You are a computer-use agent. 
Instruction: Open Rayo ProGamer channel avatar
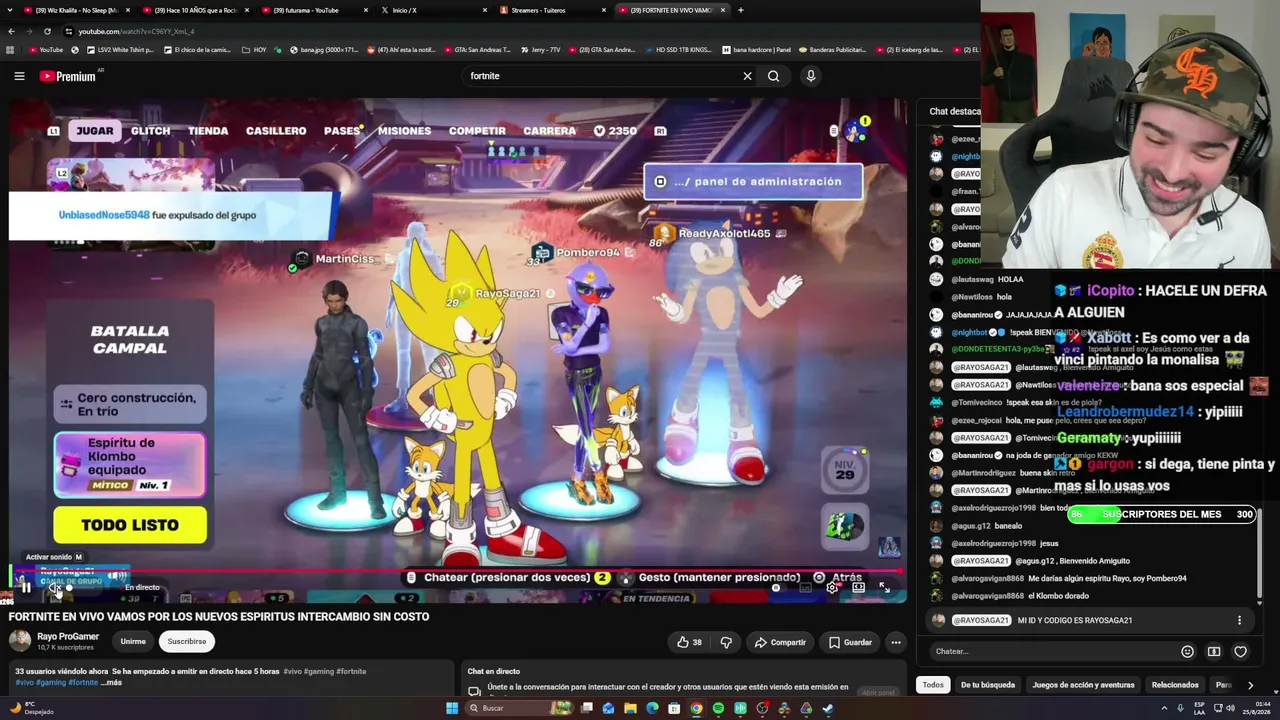tap(19, 641)
